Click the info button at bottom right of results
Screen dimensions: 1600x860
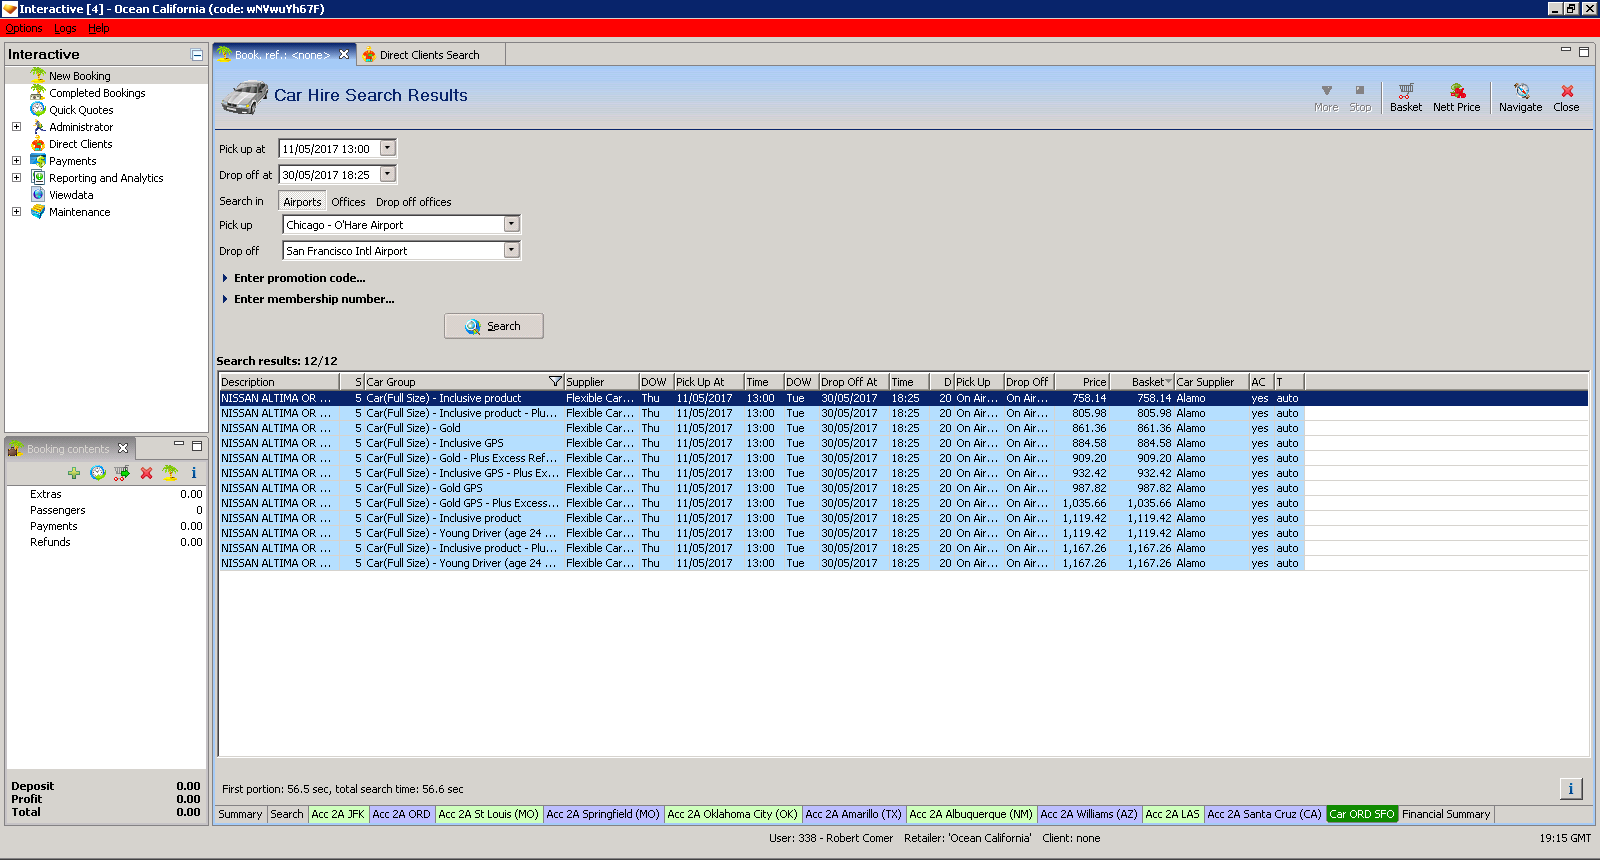pos(1570,789)
